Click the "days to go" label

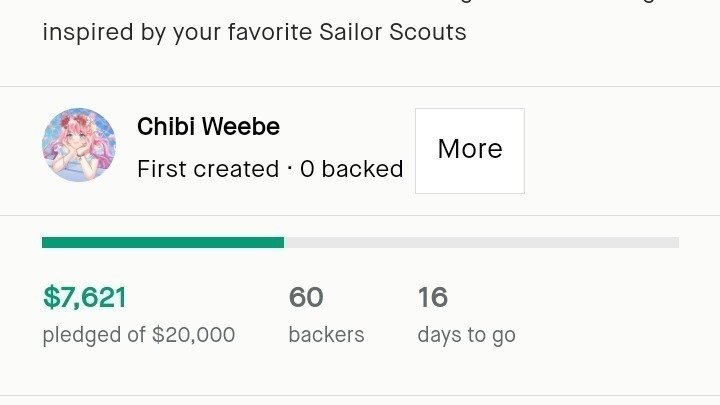tap(466, 334)
